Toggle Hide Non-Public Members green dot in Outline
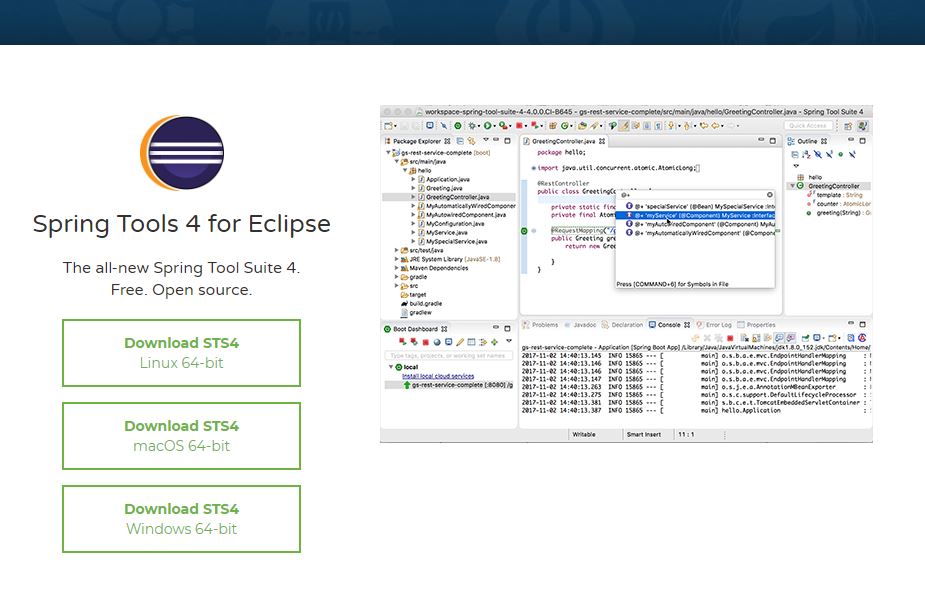 coord(841,155)
